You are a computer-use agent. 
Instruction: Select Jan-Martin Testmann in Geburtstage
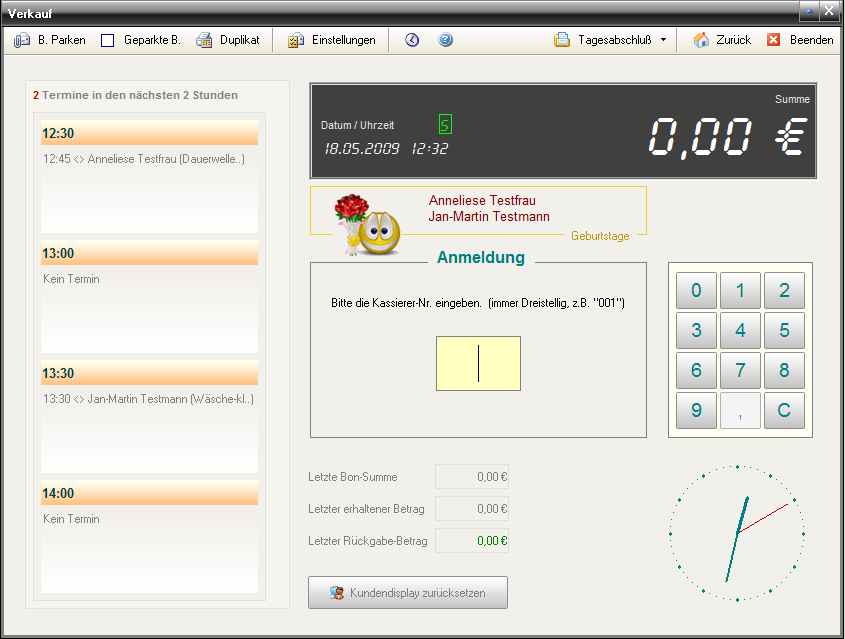tap(489, 217)
